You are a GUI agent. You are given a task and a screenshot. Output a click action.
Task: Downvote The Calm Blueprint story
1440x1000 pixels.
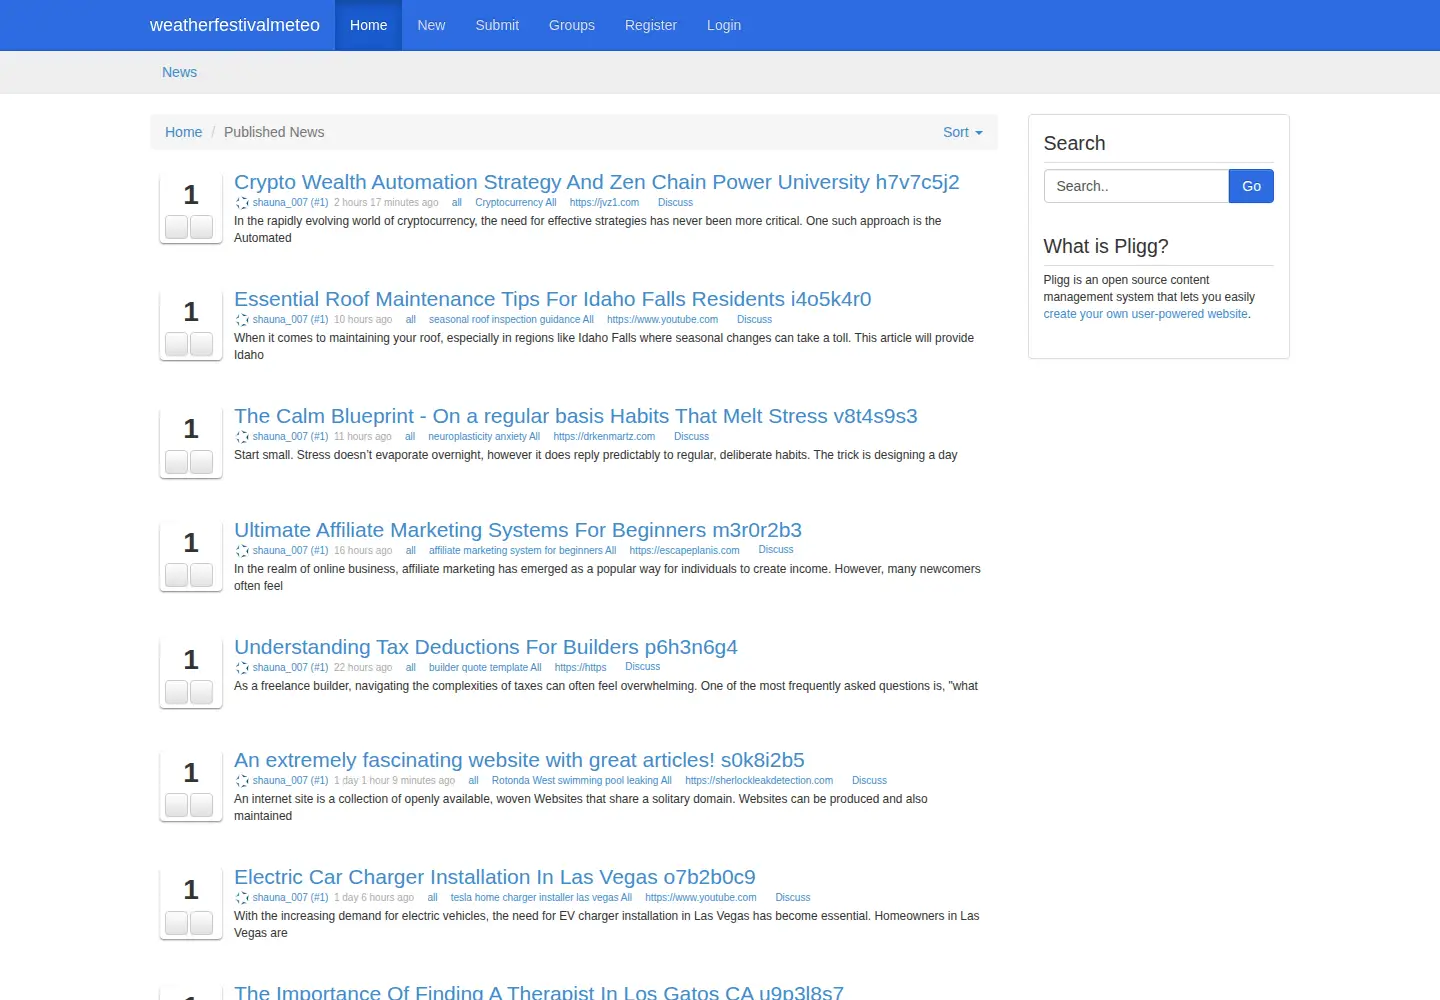(x=202, y=461)
